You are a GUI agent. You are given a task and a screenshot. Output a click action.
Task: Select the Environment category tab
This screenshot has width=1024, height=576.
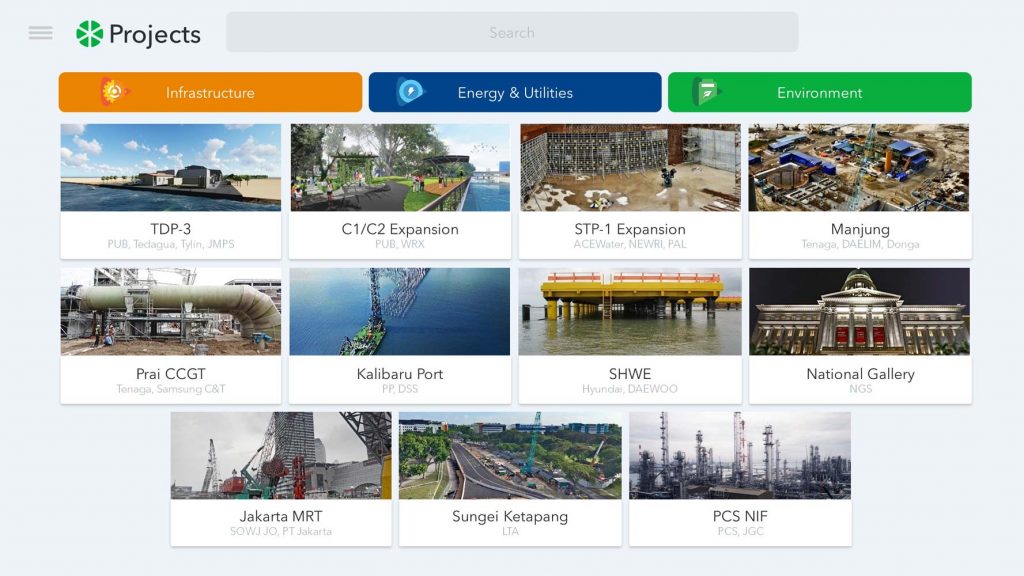820,92
